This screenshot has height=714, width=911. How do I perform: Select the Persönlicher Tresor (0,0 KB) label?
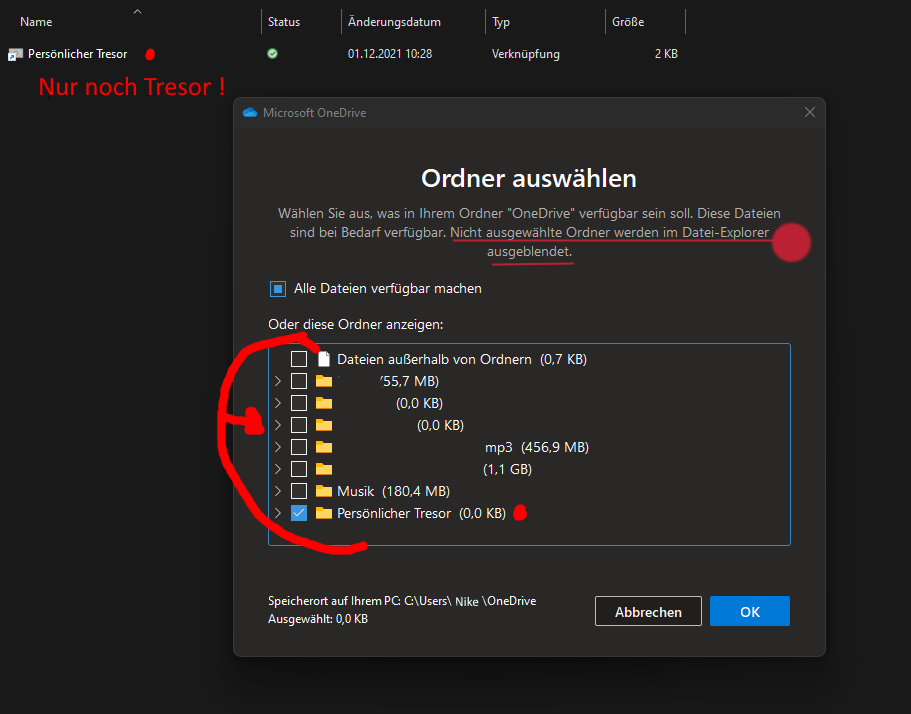click(x=421, y=514)
